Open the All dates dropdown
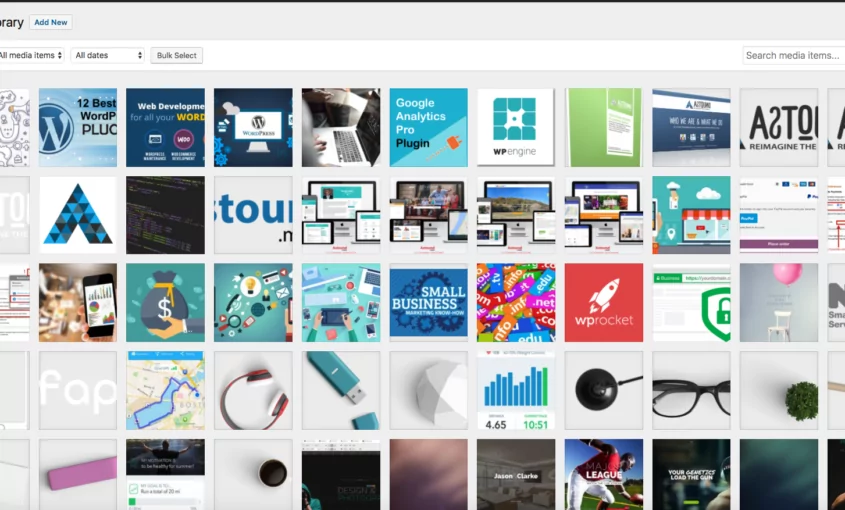 [x=108, y=56]
